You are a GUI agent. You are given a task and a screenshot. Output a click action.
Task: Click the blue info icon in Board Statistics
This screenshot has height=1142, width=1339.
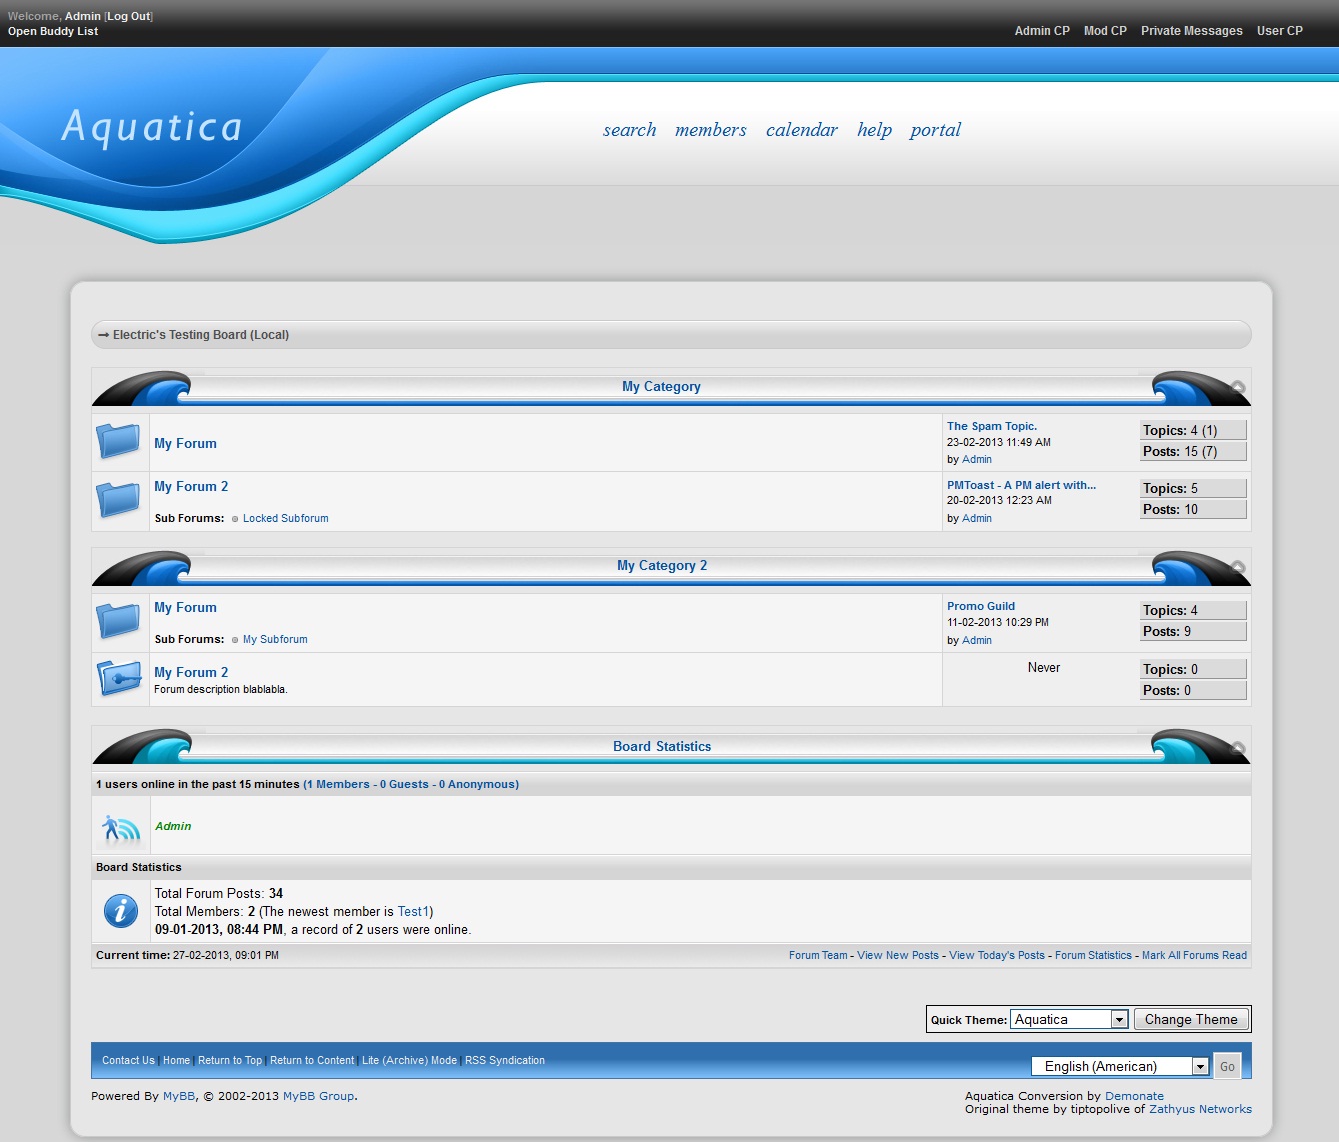(121, 910)
